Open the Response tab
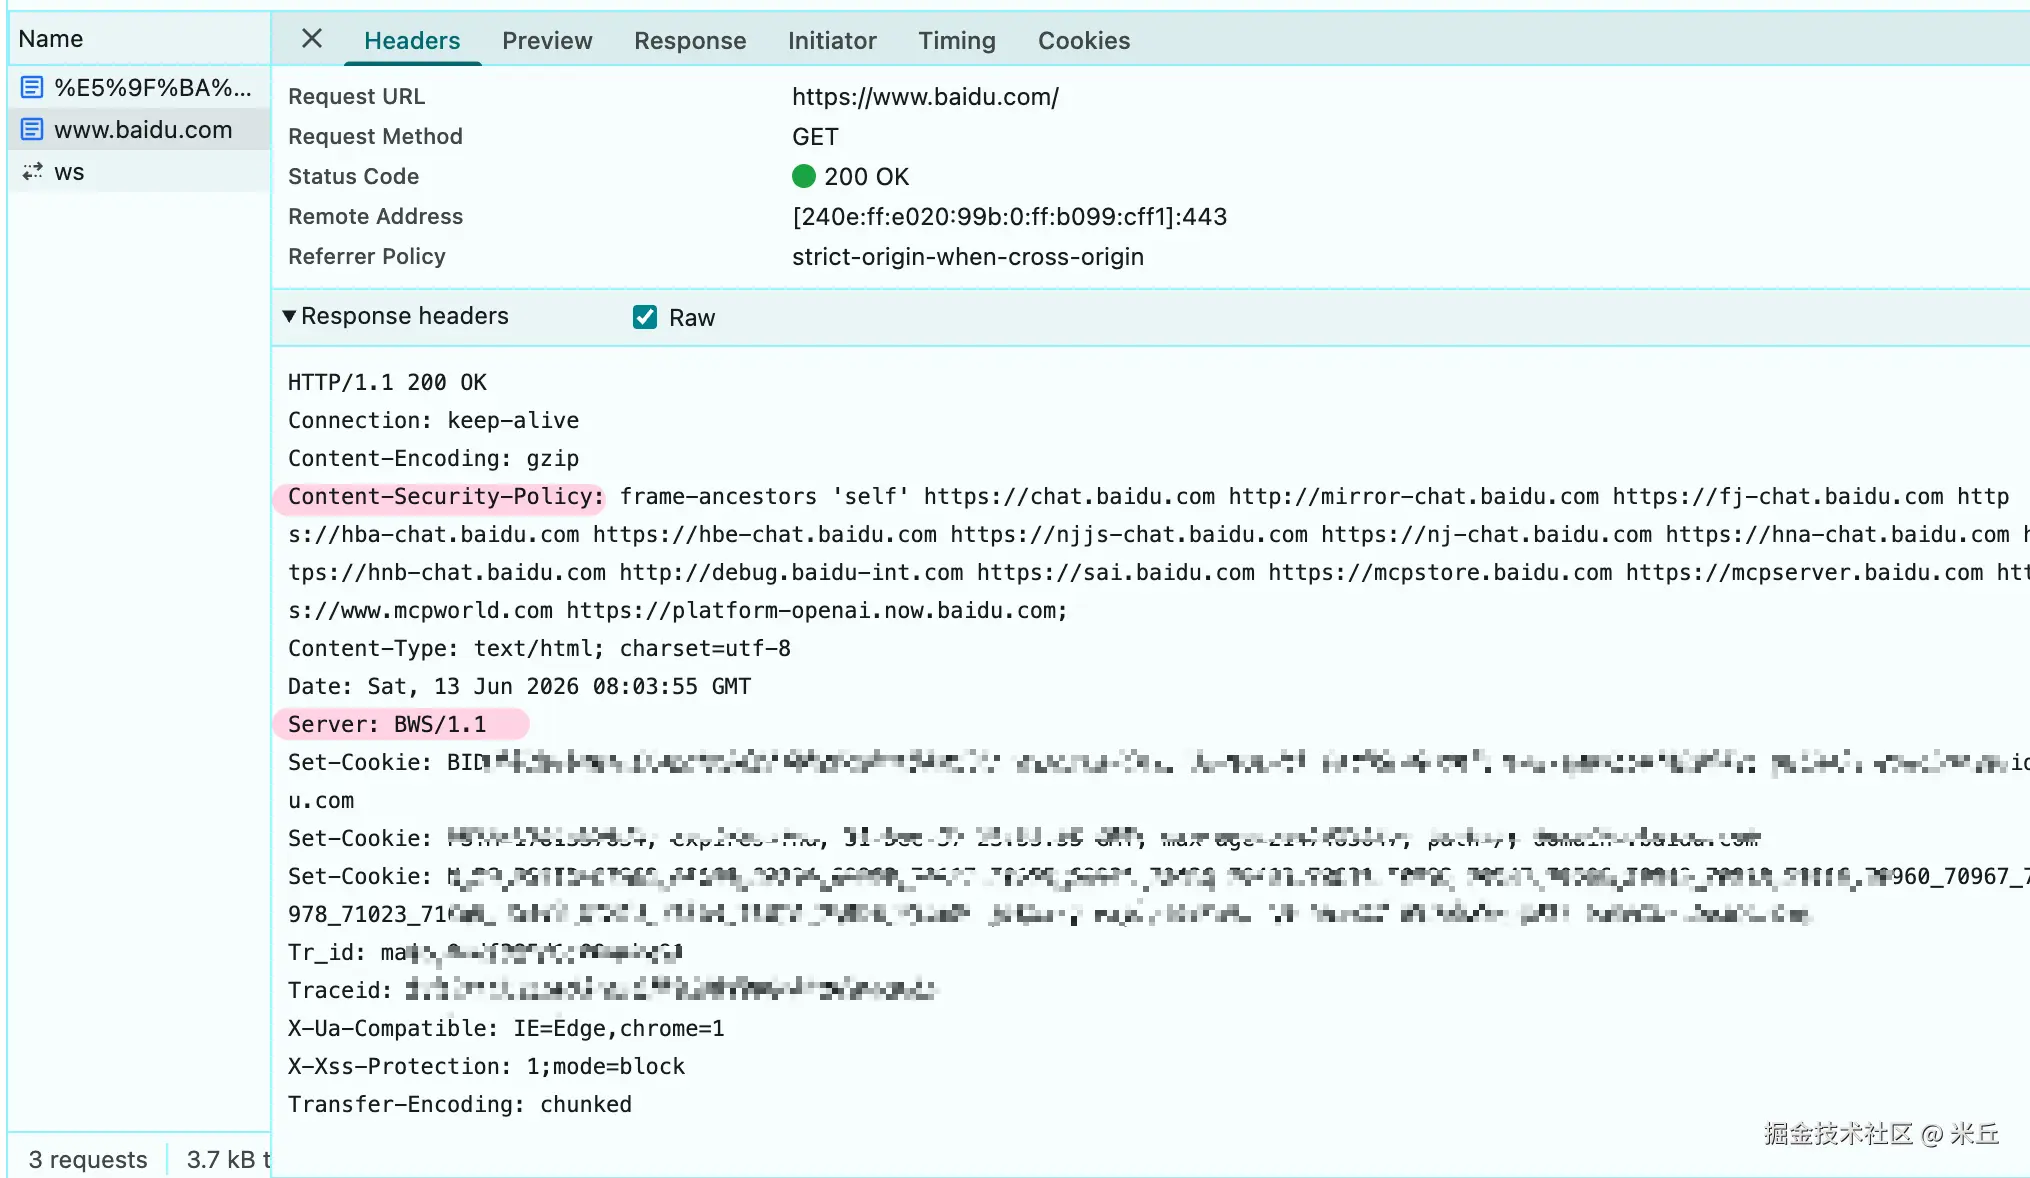The width and height of the screenshot is (2030, 1178). click(690, 41)
